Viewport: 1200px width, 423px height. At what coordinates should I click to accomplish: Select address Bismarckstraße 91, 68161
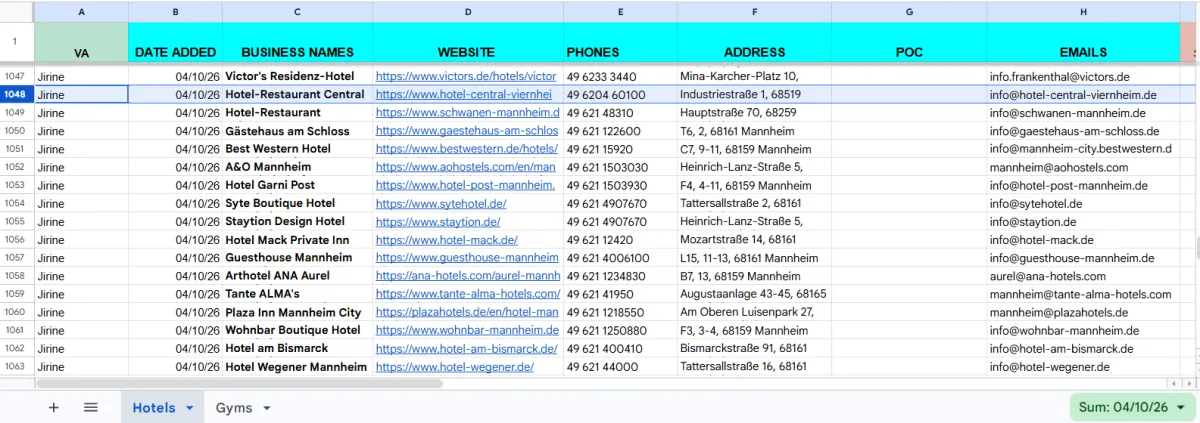coord(754,349)
